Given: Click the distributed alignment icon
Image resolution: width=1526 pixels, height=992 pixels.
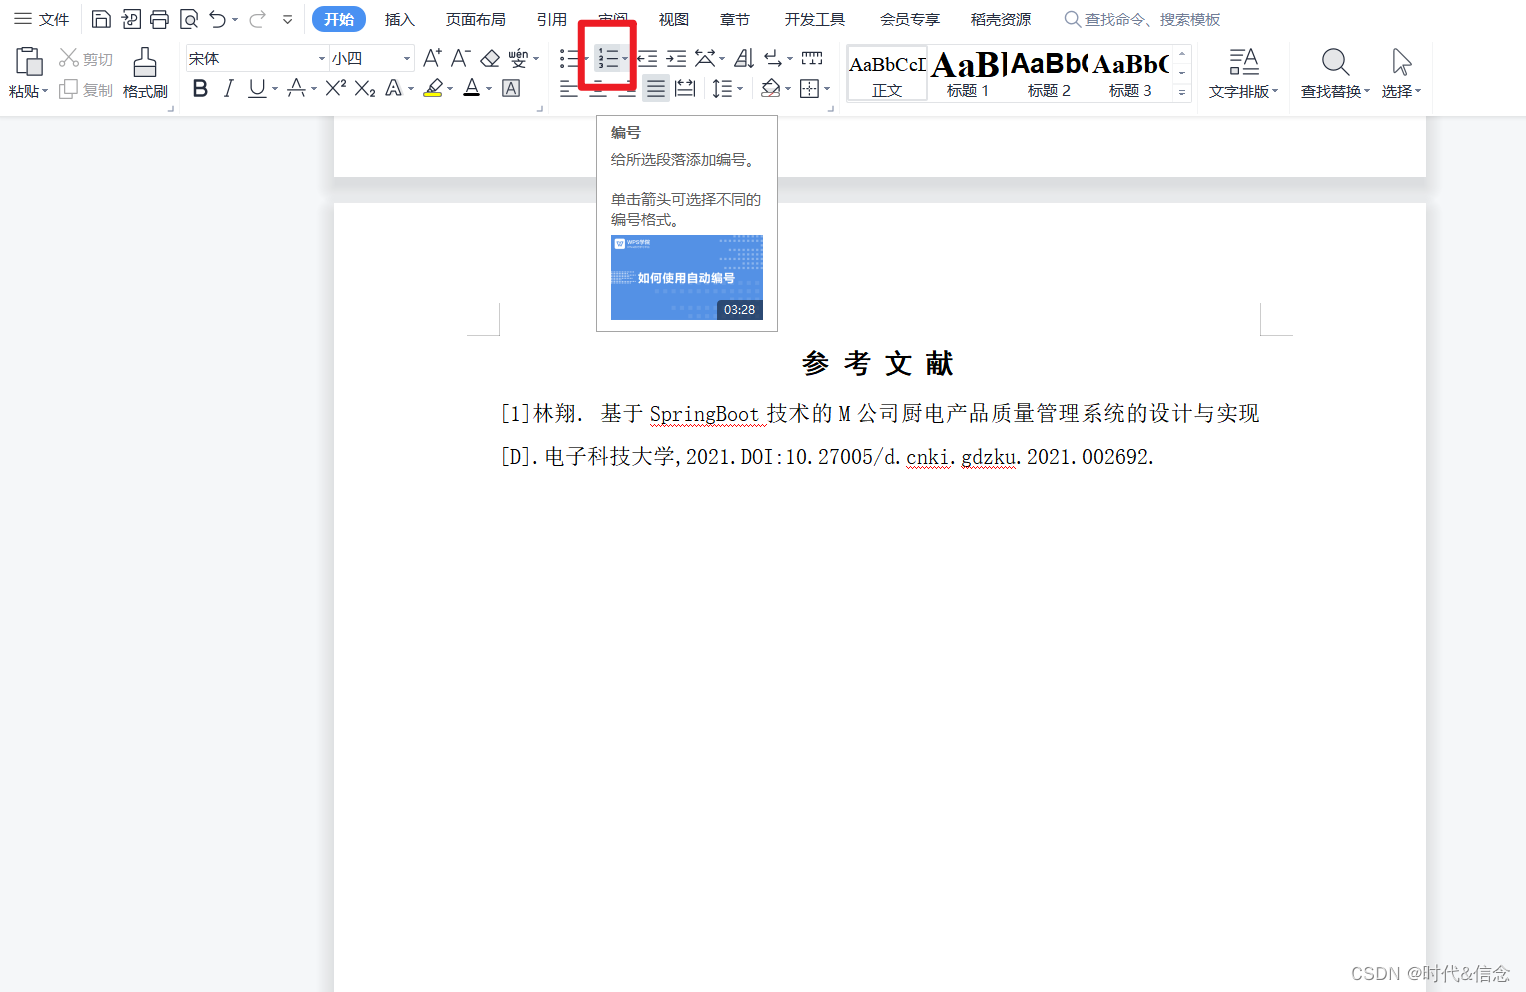Looking at the screenshot, I should 684,89.
